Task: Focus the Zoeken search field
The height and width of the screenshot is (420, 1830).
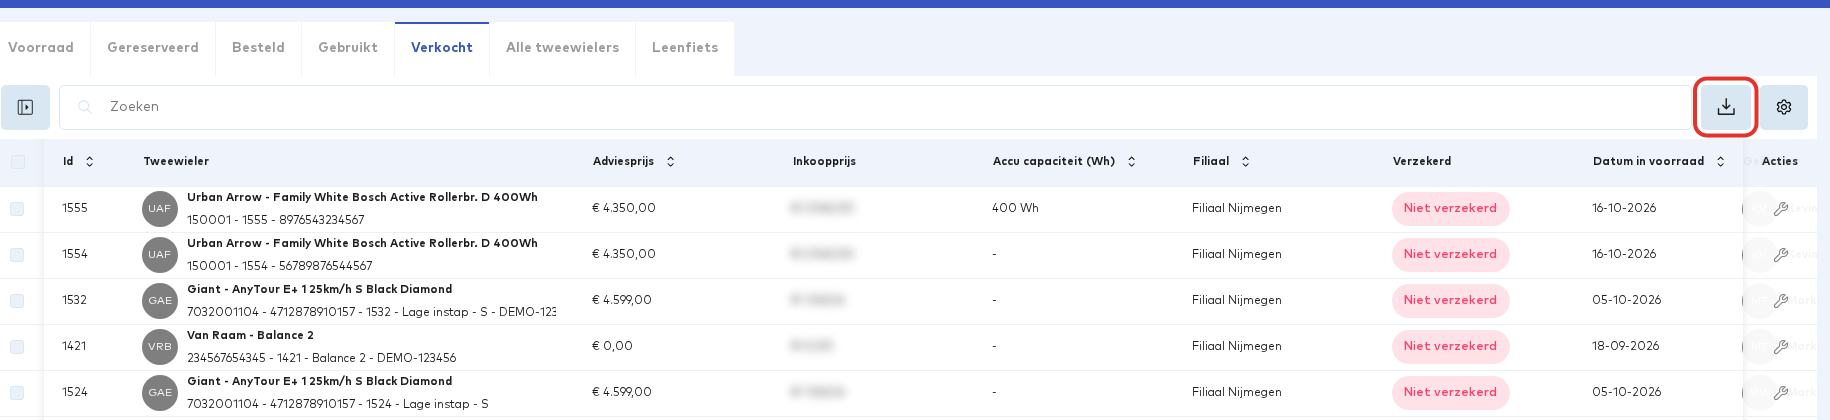Action: pyautogui.click(x=875, y=107)
